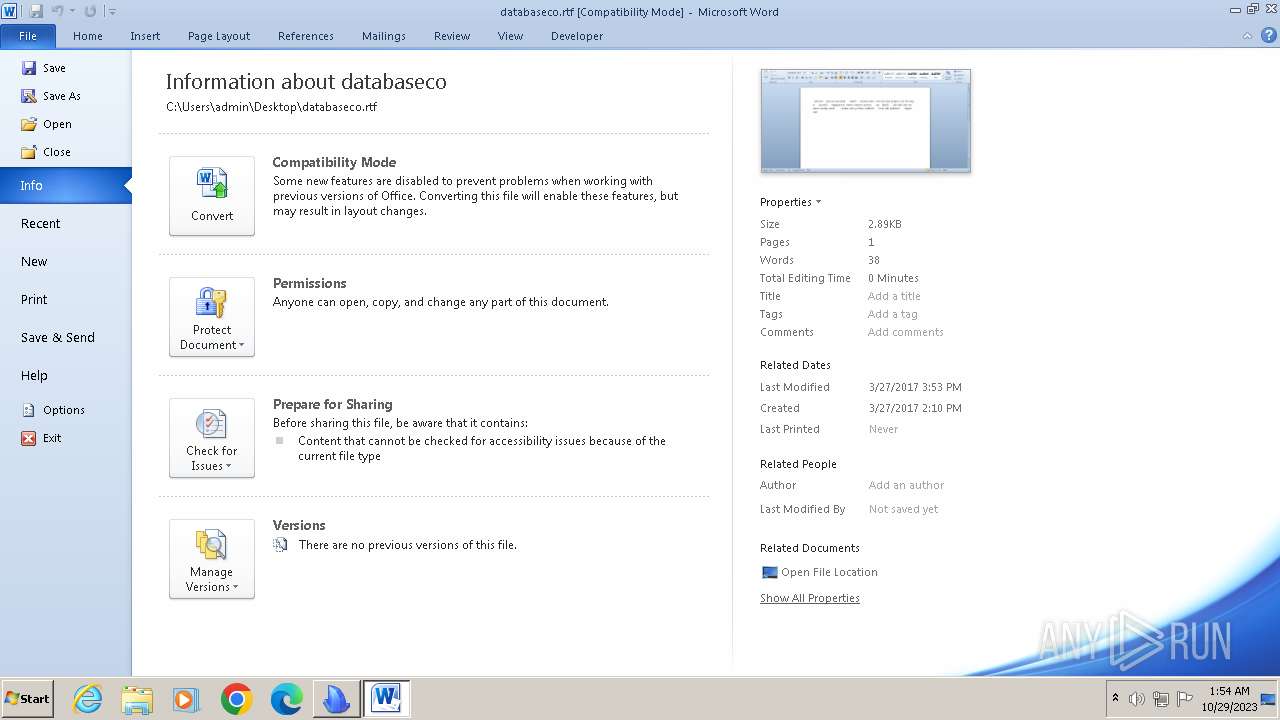Click the Add comments field
Image resolution: width=1280 pixels, height=720 pixels.
tap(905, 332)
